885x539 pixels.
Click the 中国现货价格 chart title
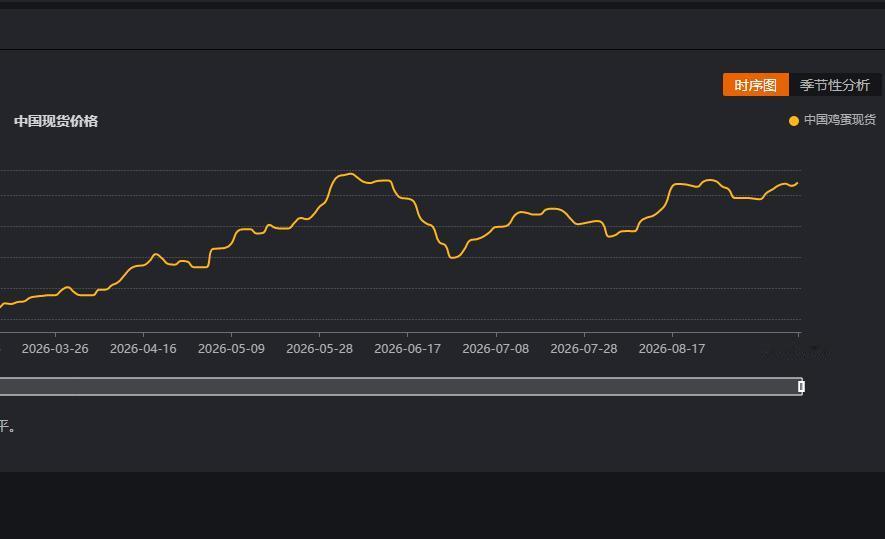[56, 121]
